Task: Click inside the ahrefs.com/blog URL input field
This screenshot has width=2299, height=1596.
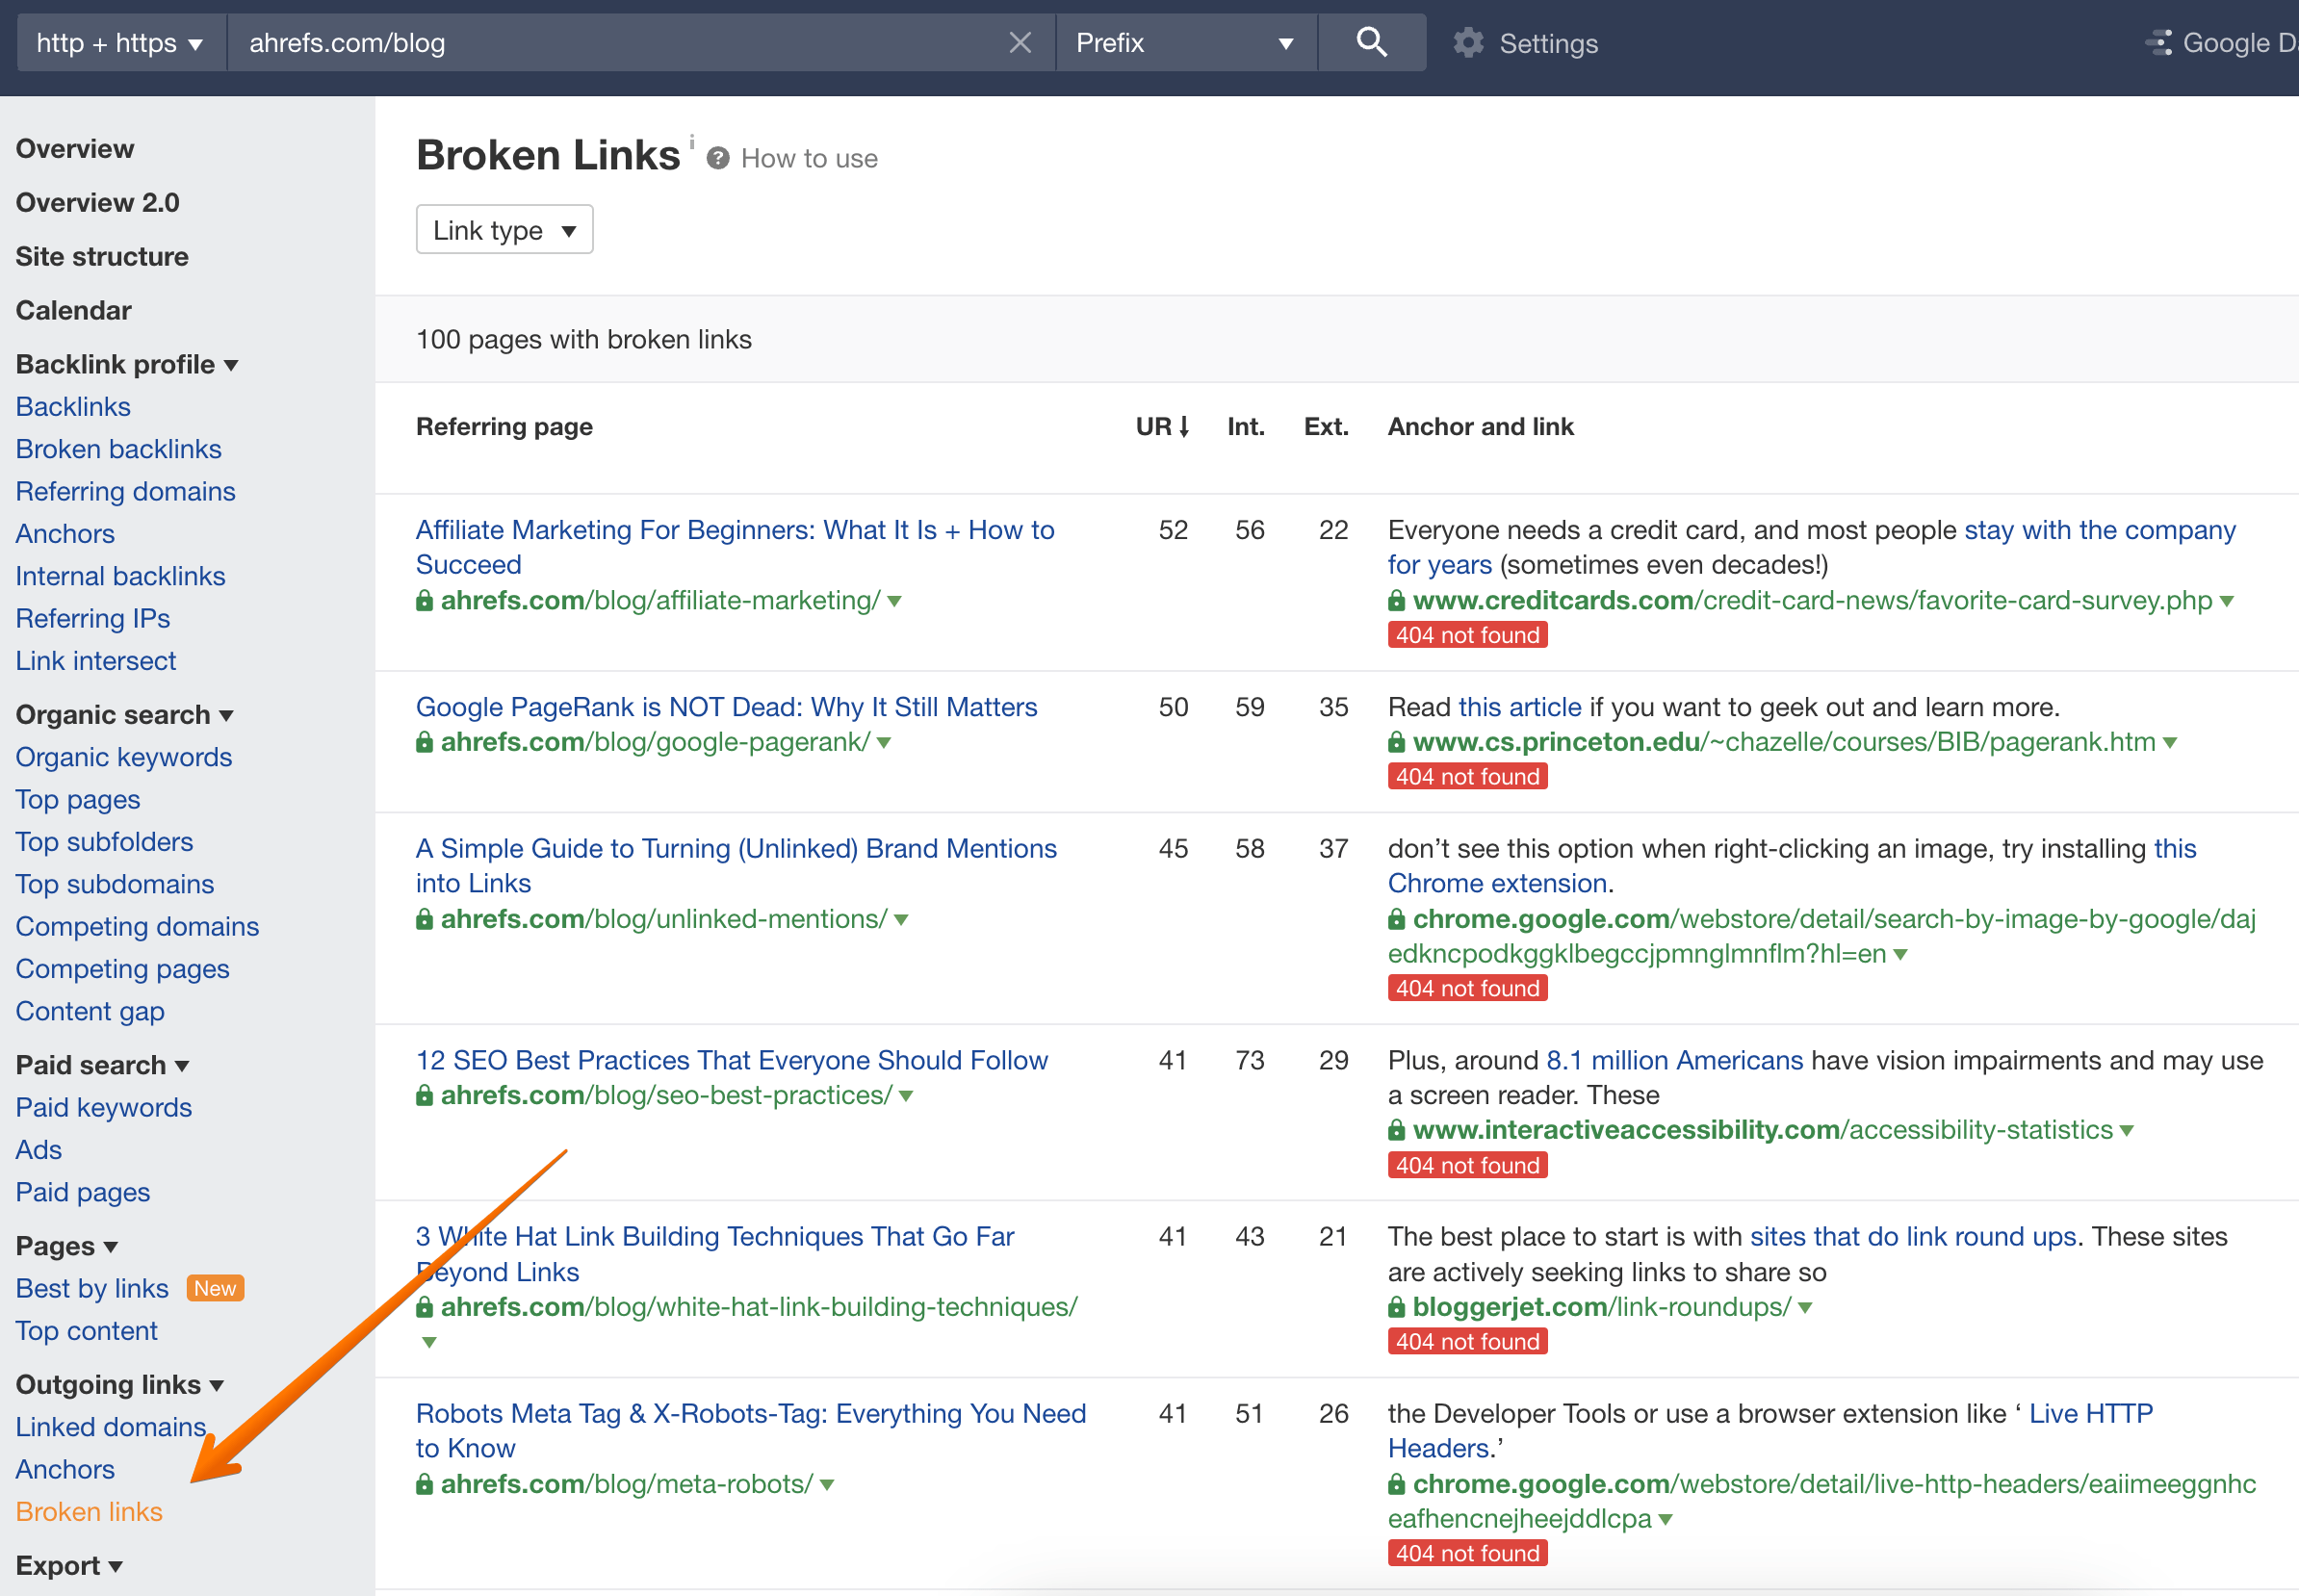Action: [600, 42]
